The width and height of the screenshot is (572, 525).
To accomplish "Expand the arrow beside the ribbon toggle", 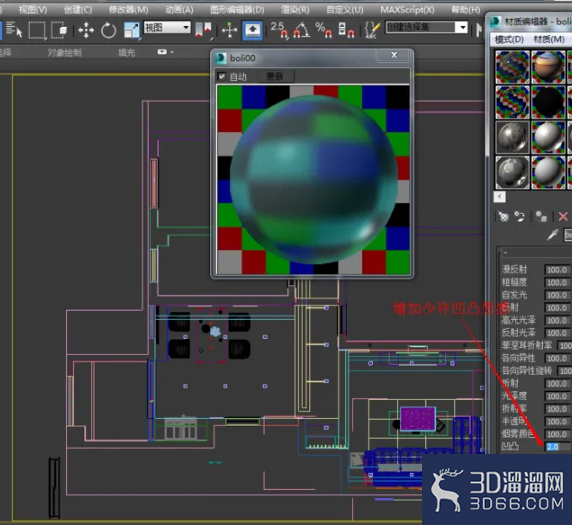I will click(x=172, y=53).
